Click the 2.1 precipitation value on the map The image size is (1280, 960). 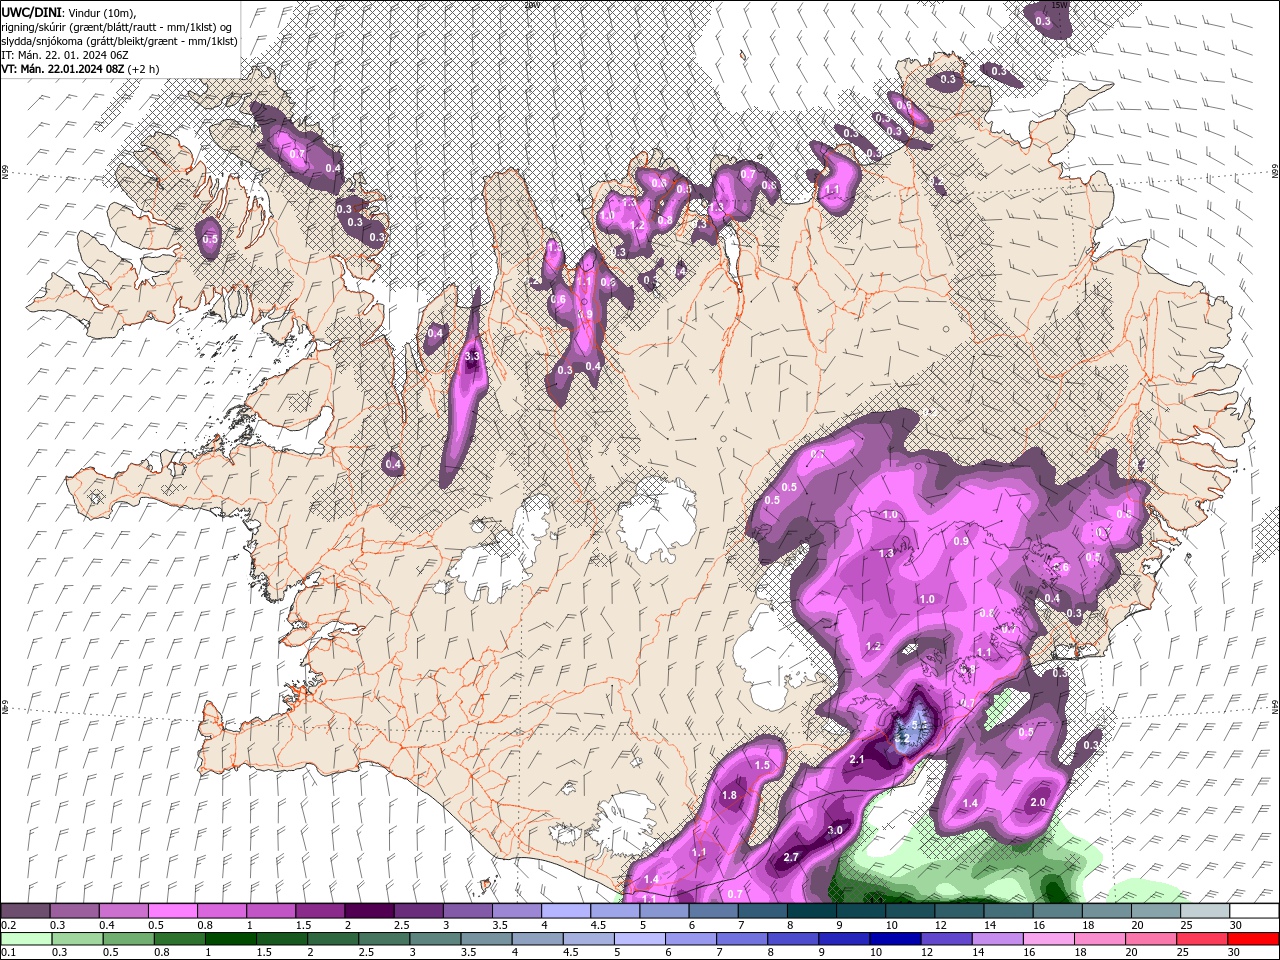pos(857,760)
